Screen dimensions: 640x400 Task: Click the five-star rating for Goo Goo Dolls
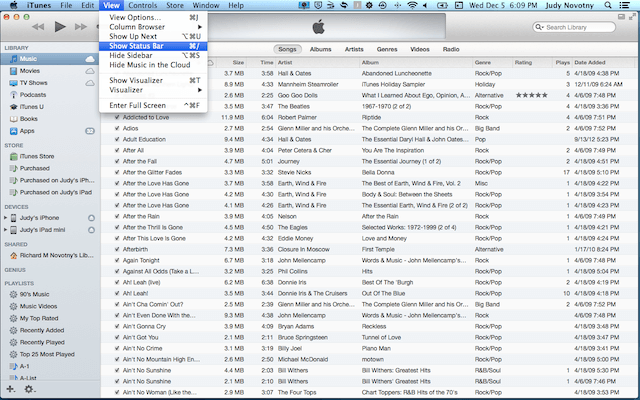tap(531, 96)
